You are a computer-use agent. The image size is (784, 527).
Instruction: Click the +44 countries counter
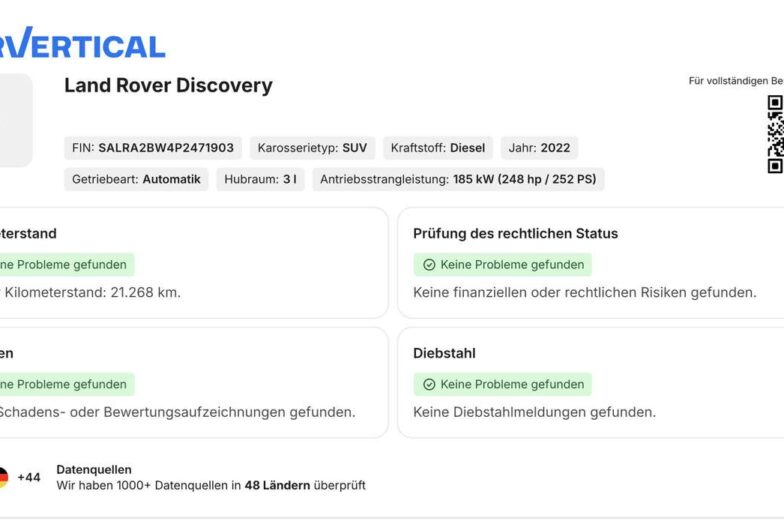click(29, 478)
